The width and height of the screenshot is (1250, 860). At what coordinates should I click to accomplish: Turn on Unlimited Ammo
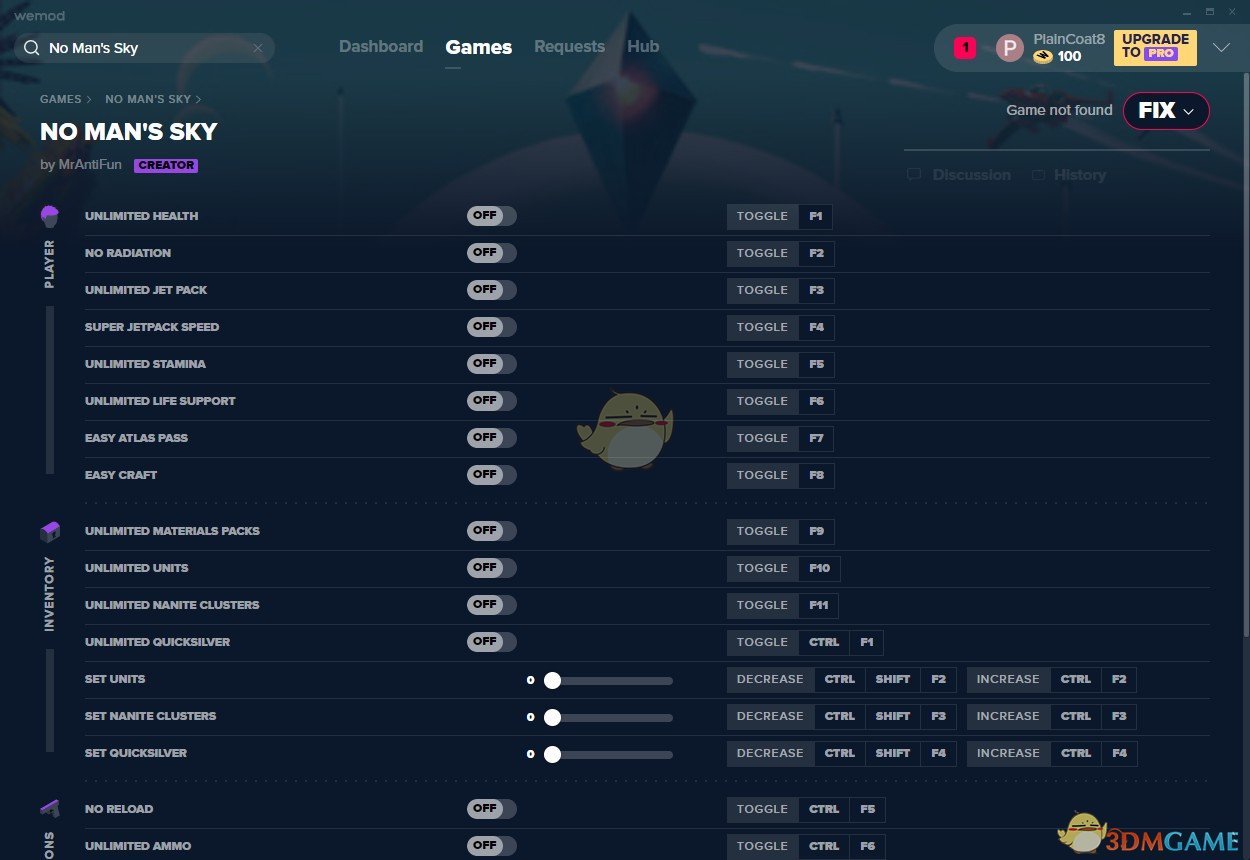(x=492, y=846)
